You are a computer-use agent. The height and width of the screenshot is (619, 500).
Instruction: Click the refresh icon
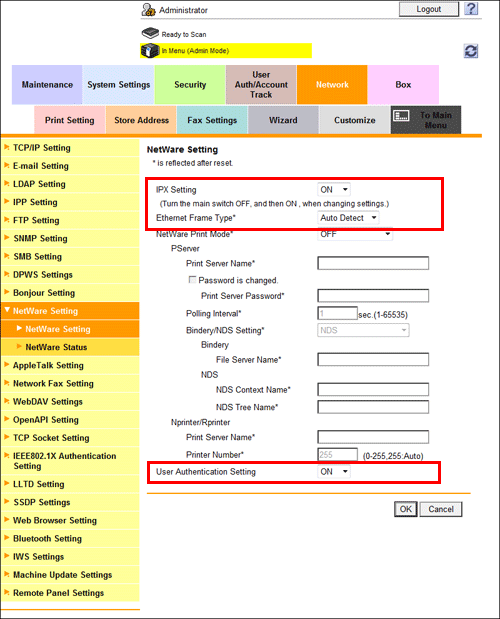pyautogui.click(x=471, y=51)
